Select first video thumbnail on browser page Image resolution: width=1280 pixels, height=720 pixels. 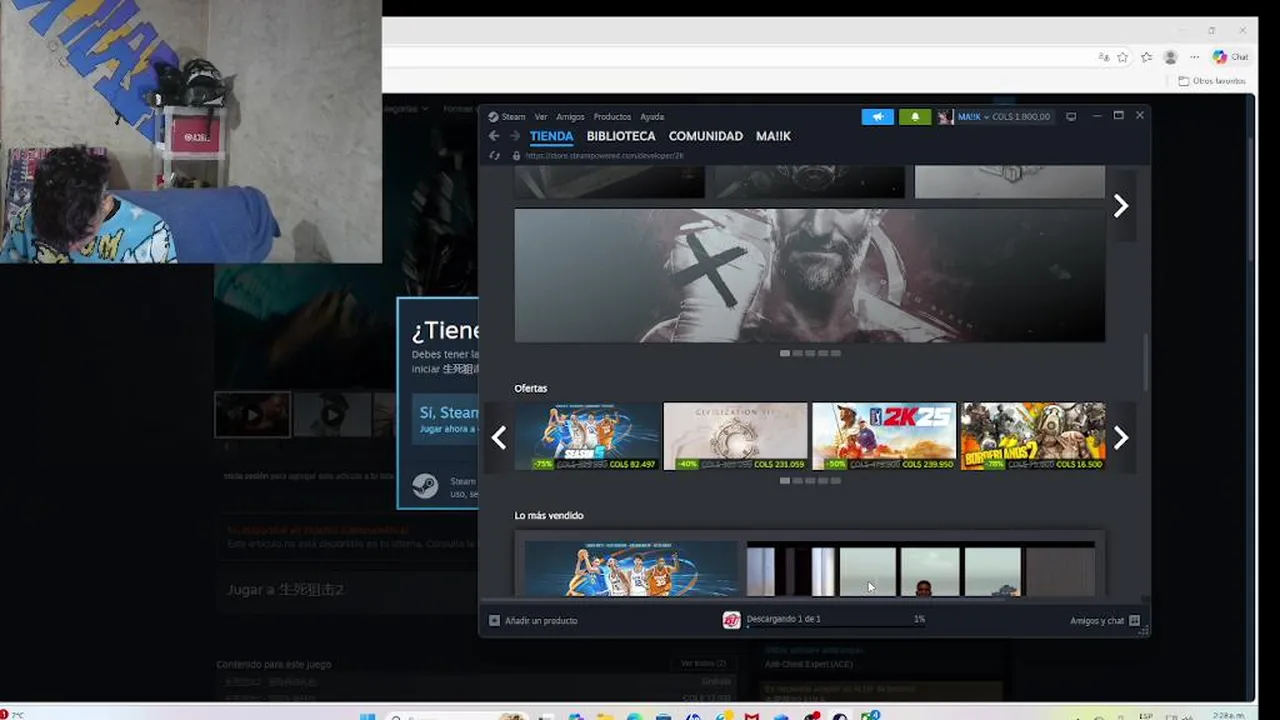253,414
